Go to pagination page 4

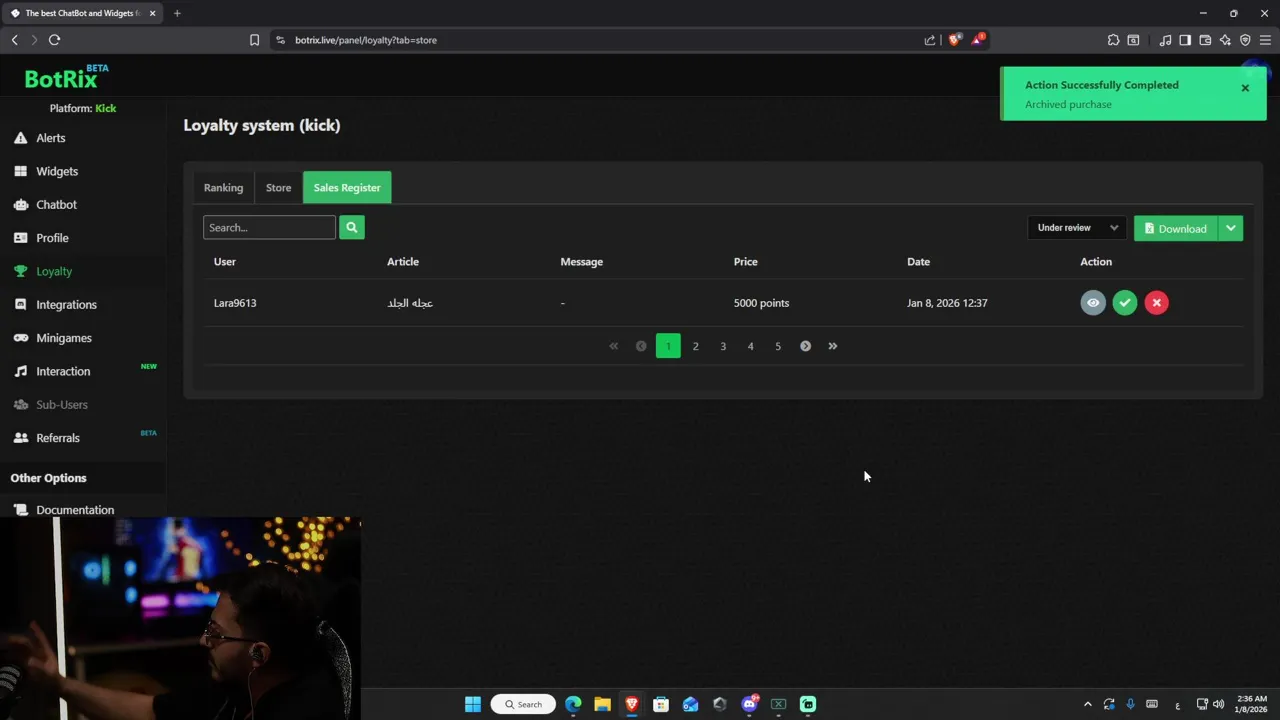(750, 346)
